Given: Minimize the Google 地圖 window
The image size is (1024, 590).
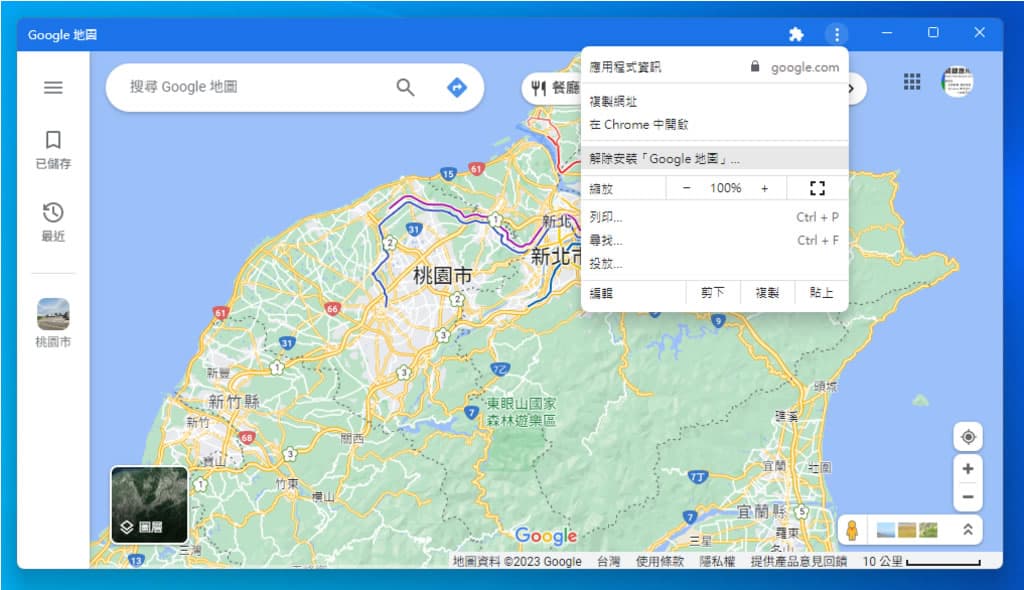Looking at the screenshot, I should [x=886, y=33].
